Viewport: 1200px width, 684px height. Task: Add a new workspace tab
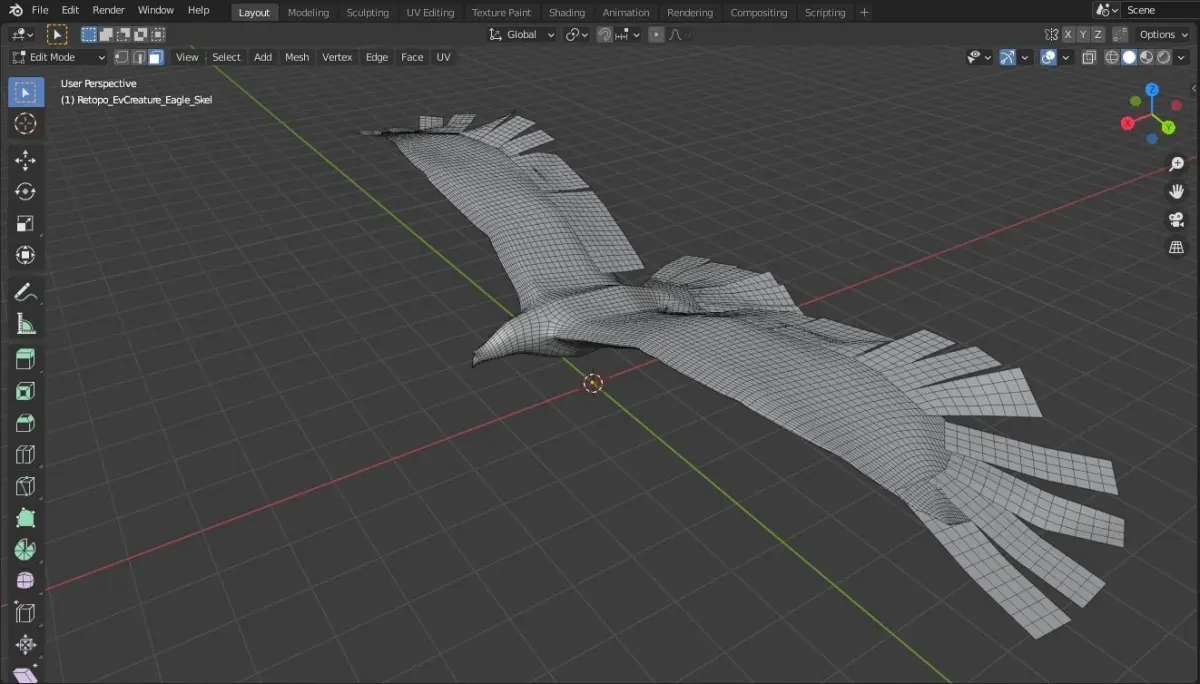[x=865, y=12]
